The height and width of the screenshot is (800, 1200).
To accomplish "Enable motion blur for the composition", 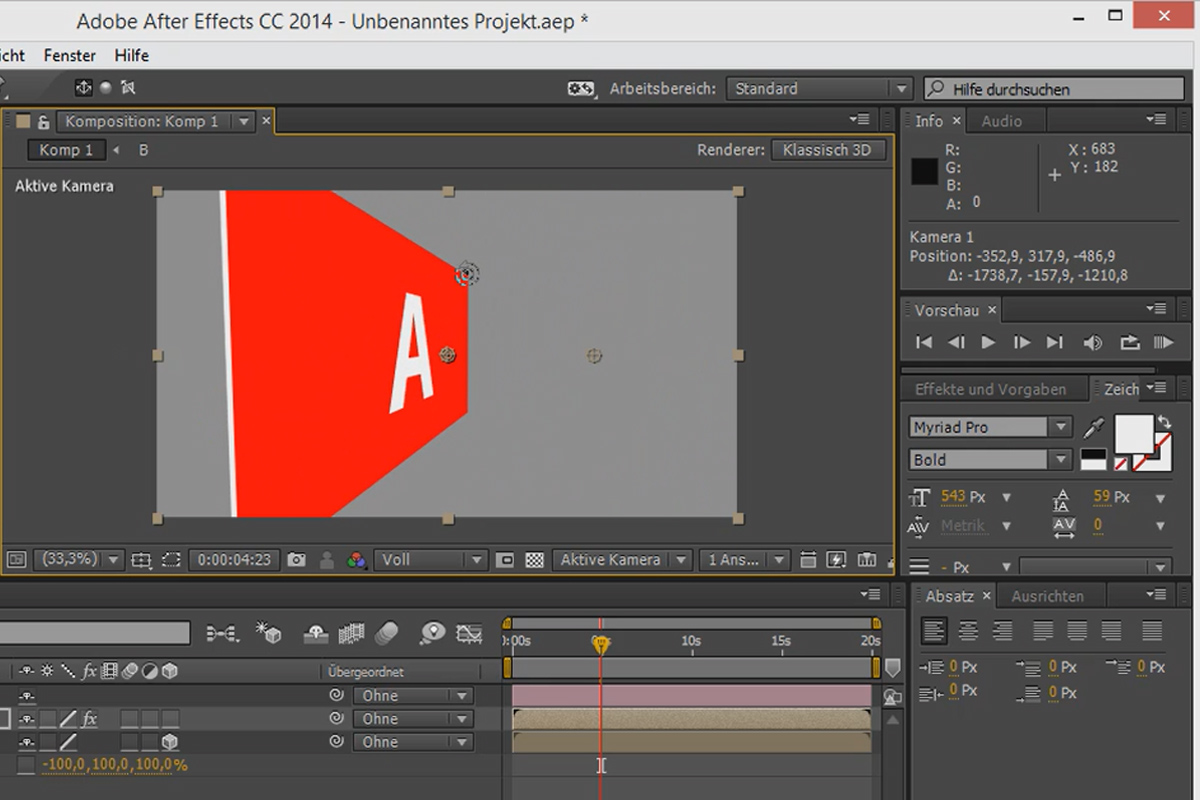I will (387, 633).
